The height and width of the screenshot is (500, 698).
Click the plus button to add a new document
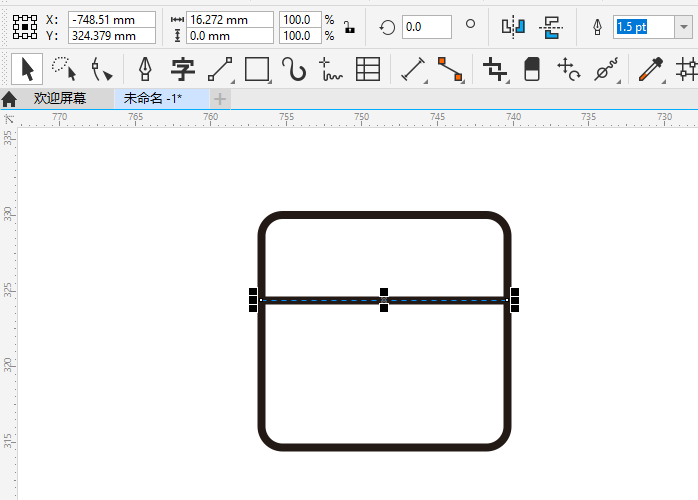[220, 99]
